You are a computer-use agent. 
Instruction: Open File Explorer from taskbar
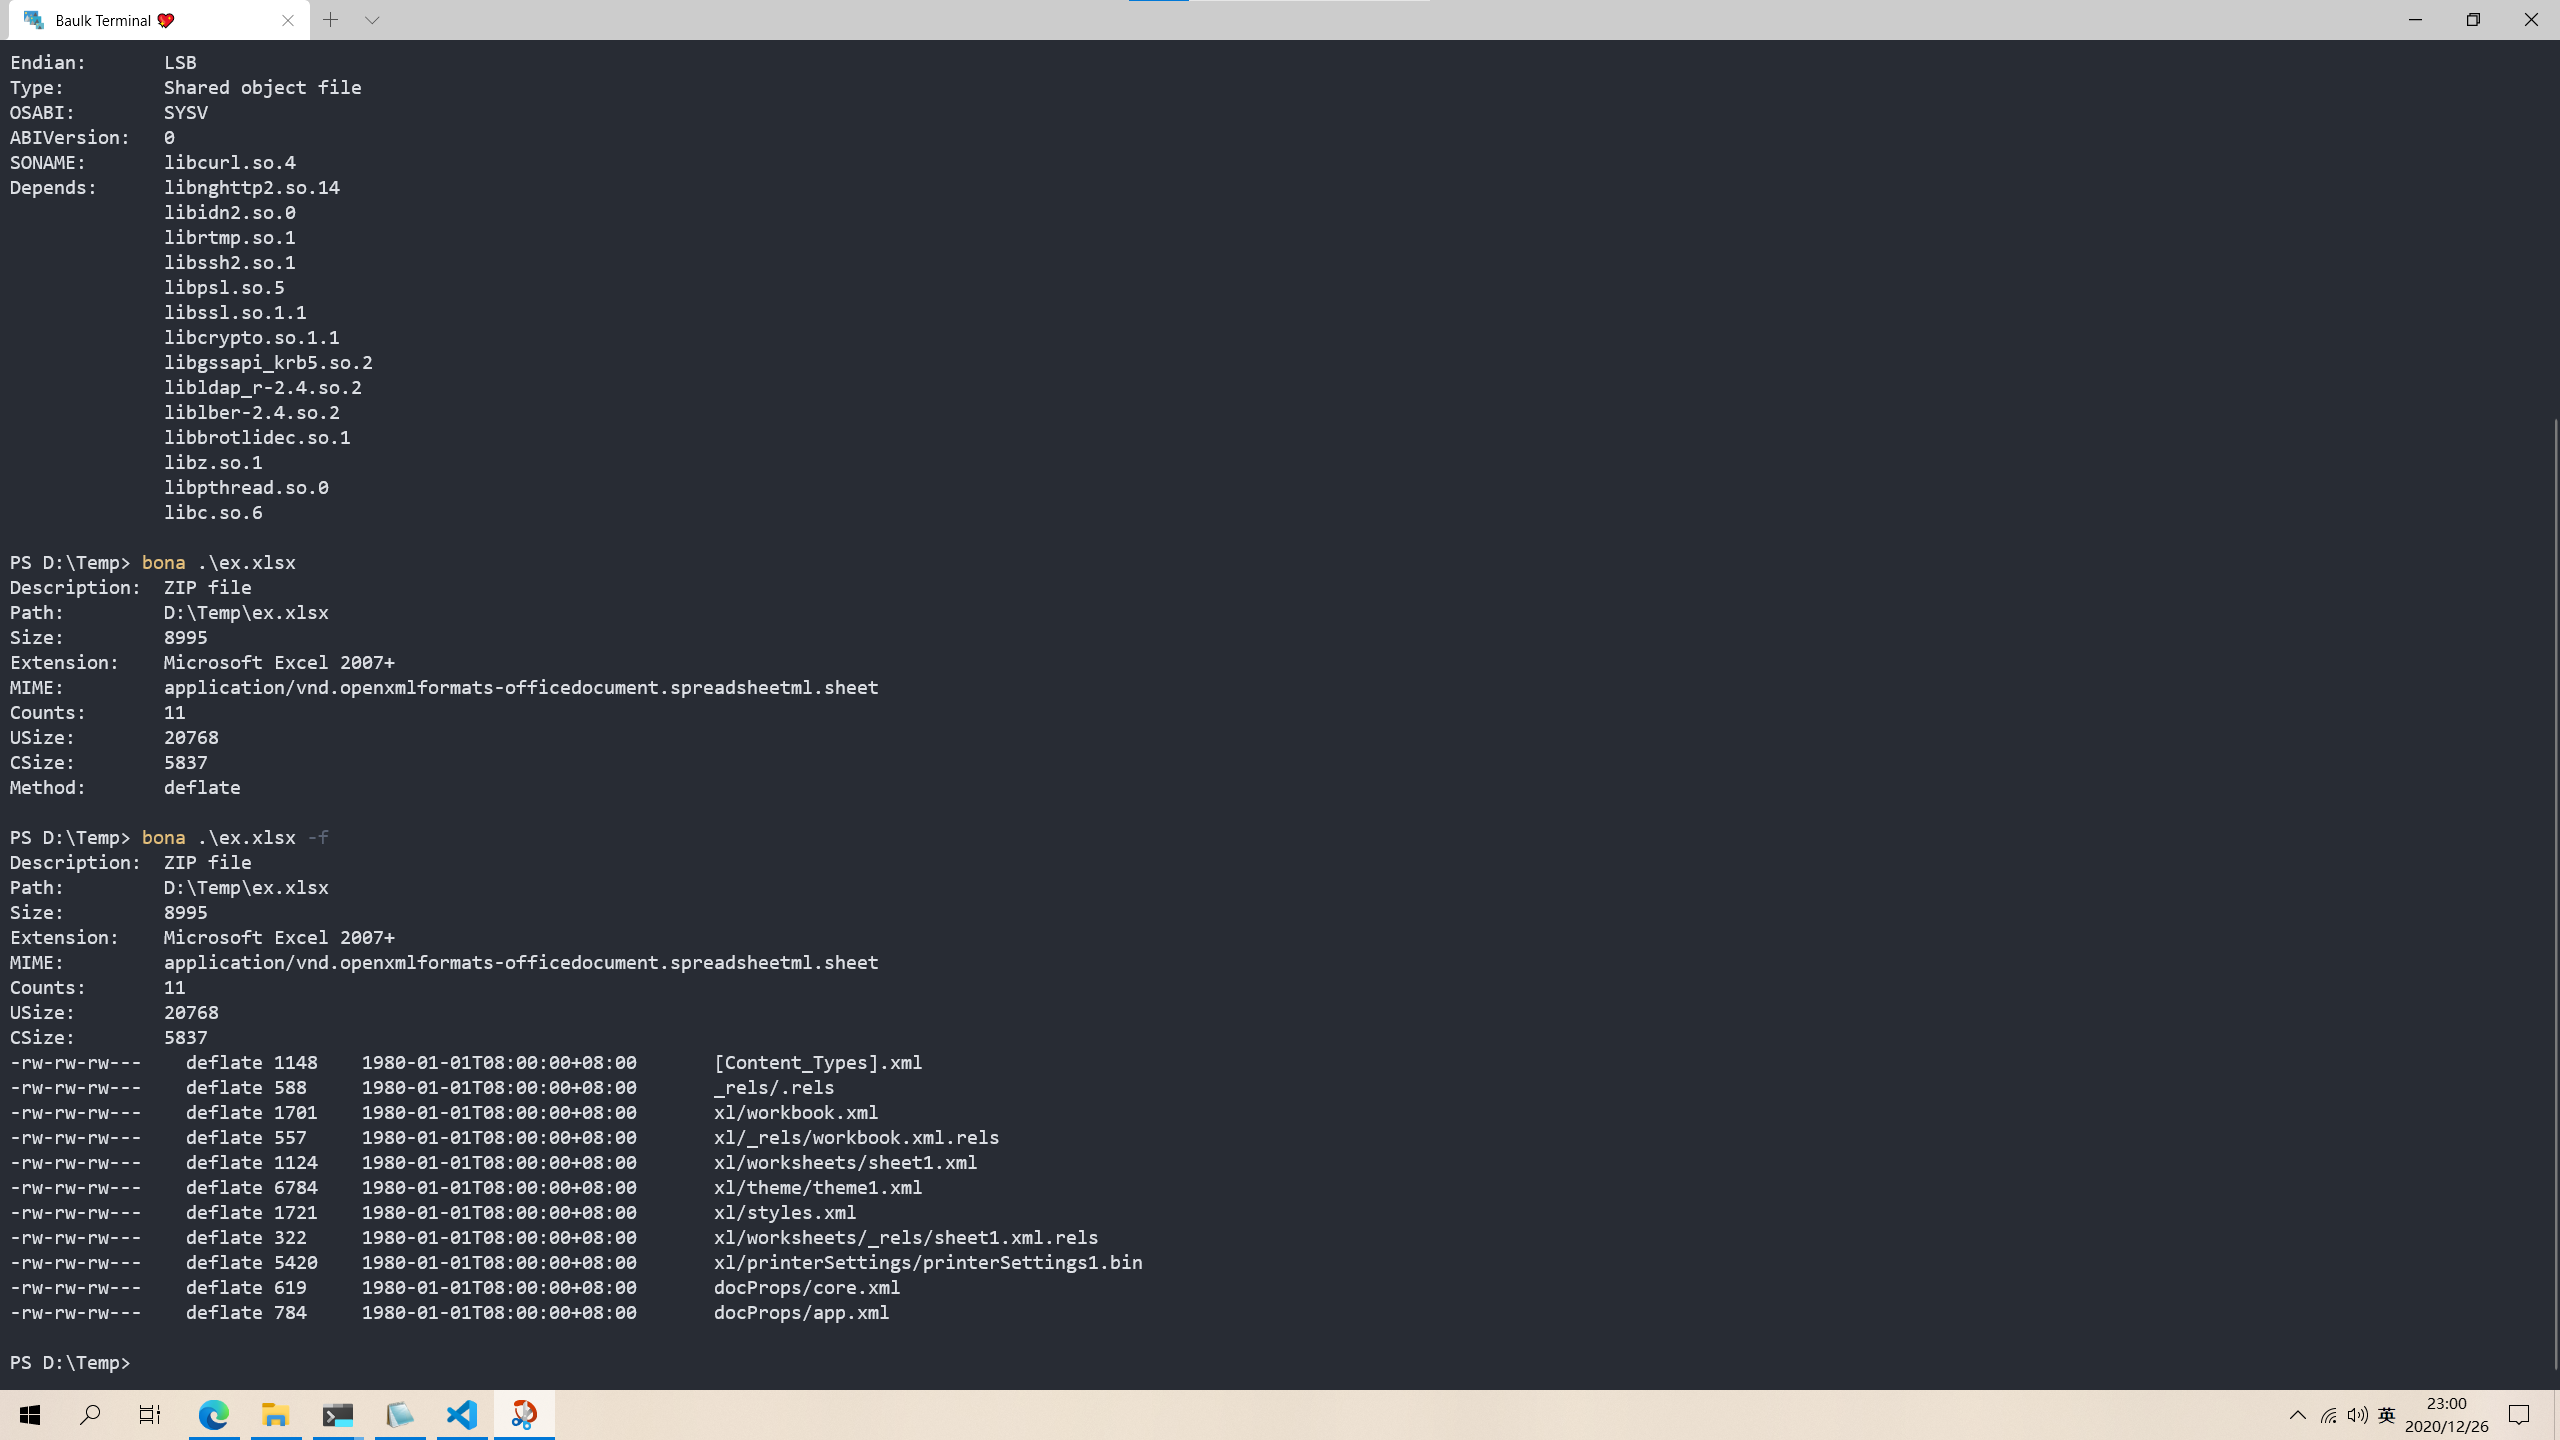pyautogui.click(x=276, y=1415)
